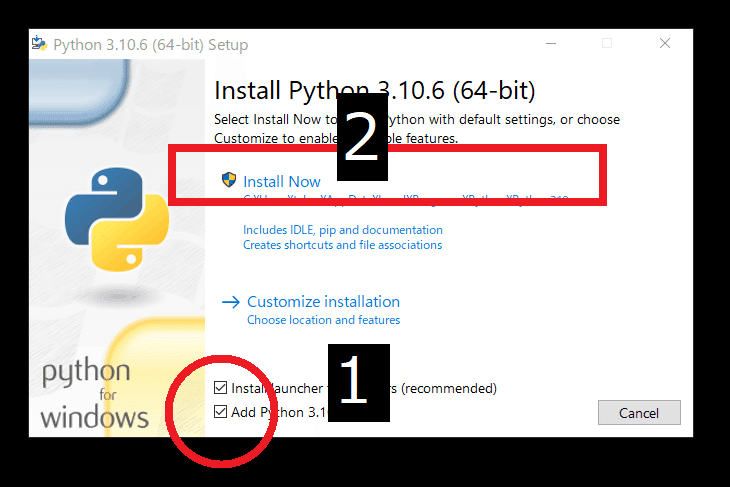The width and height of the screenshot is (730, 487).
Task: Click the 'Creates shortcuts and file associations' line
Action: (343, 245)
